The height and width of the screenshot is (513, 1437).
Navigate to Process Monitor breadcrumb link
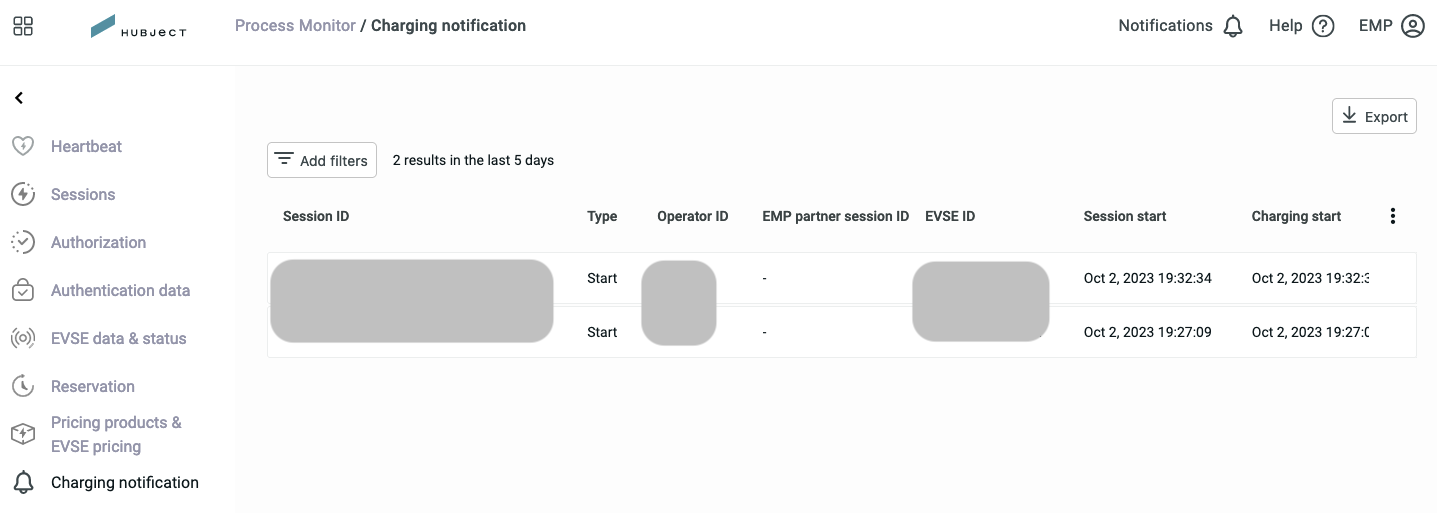pyautogui.click(x=295, y=26)
